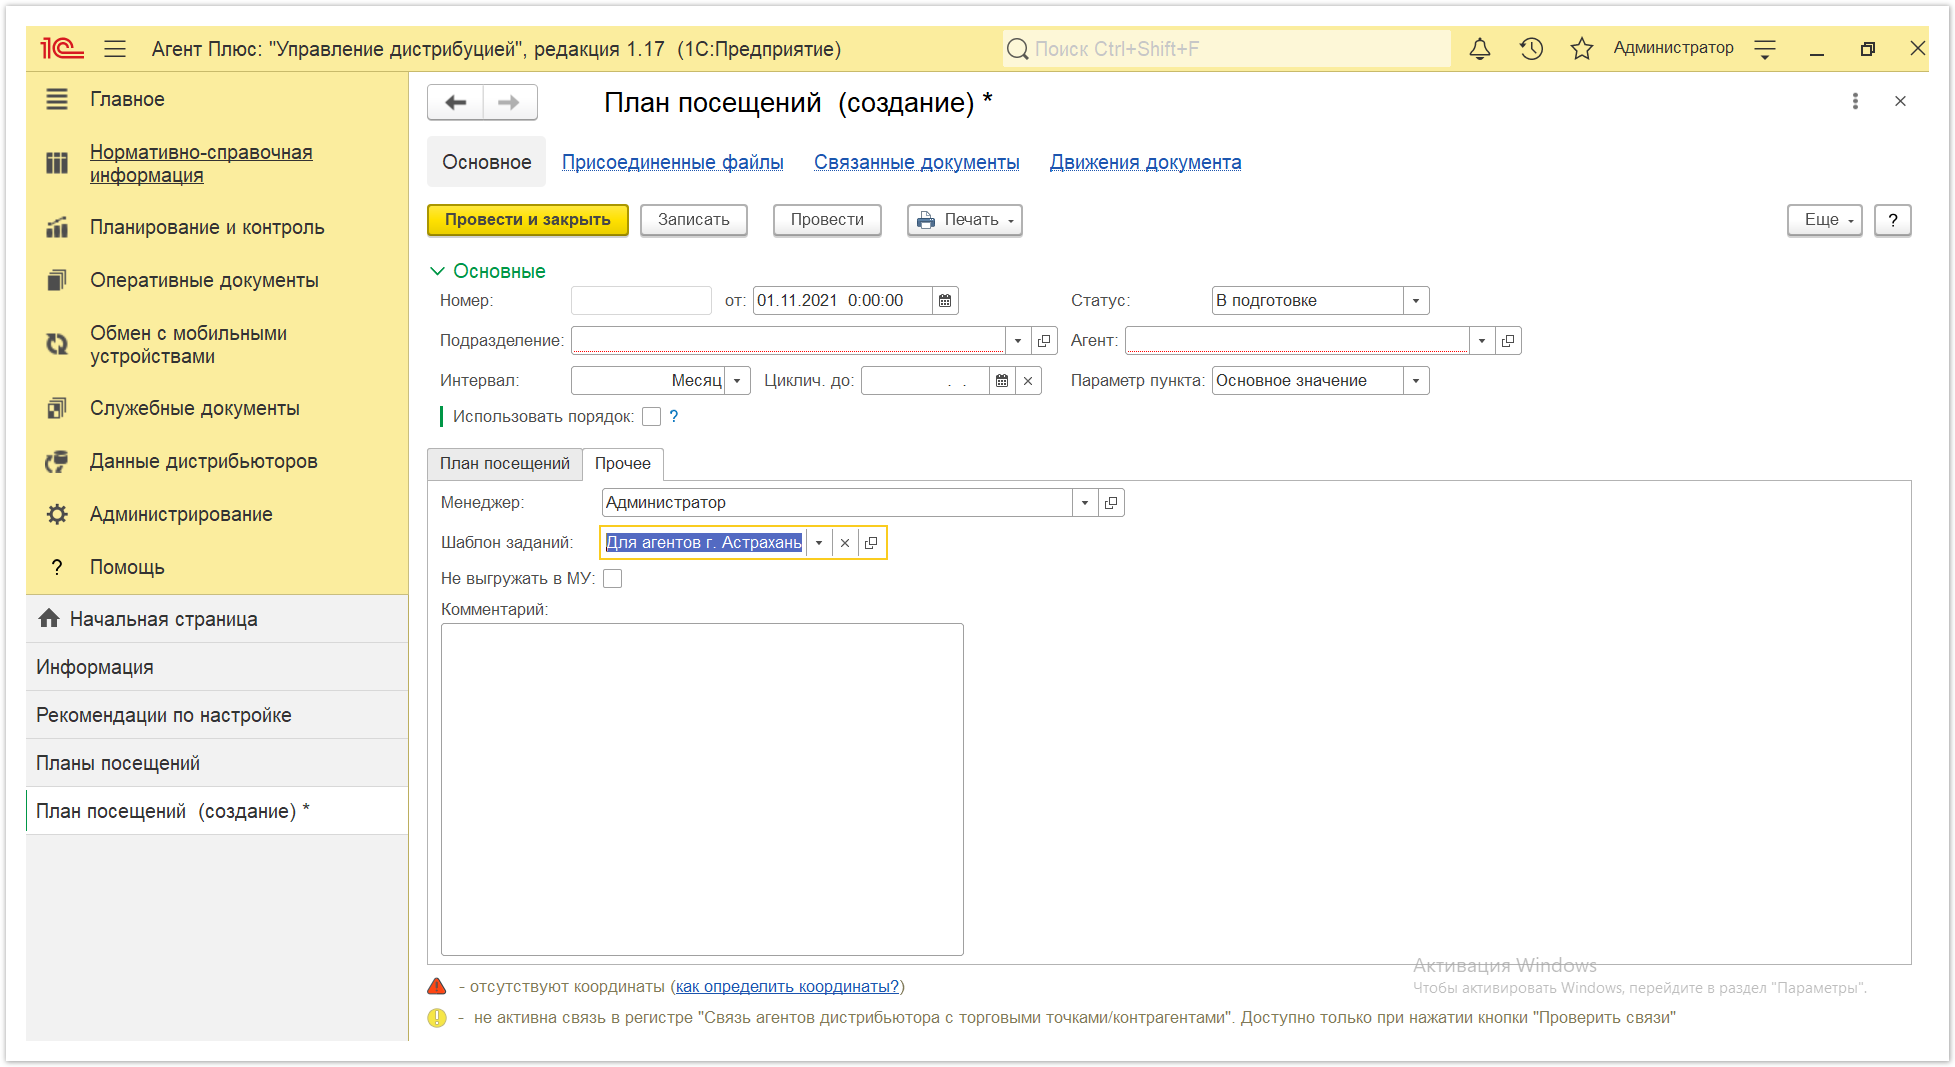Expand the Интервал dropdown showing Месяц
This screenshot has height=1067, width=1955.
tap(737, 380)
